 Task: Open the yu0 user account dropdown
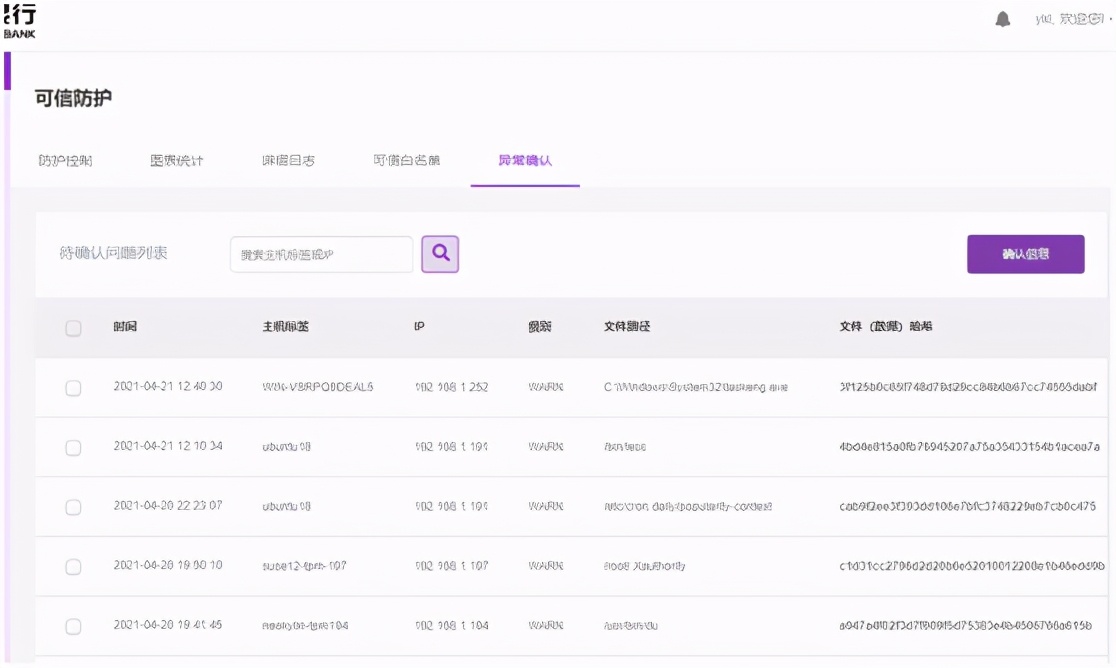[1070, 17]
